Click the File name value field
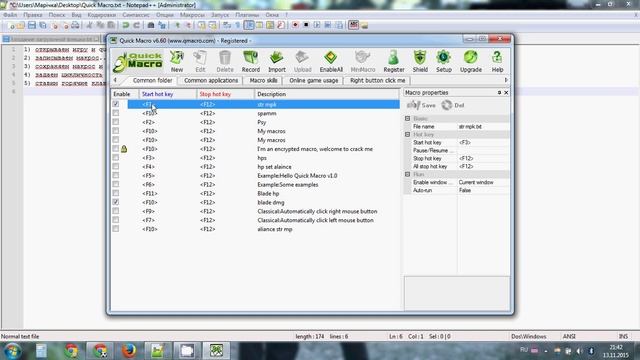The image size is (640, 360). [483, 127]
